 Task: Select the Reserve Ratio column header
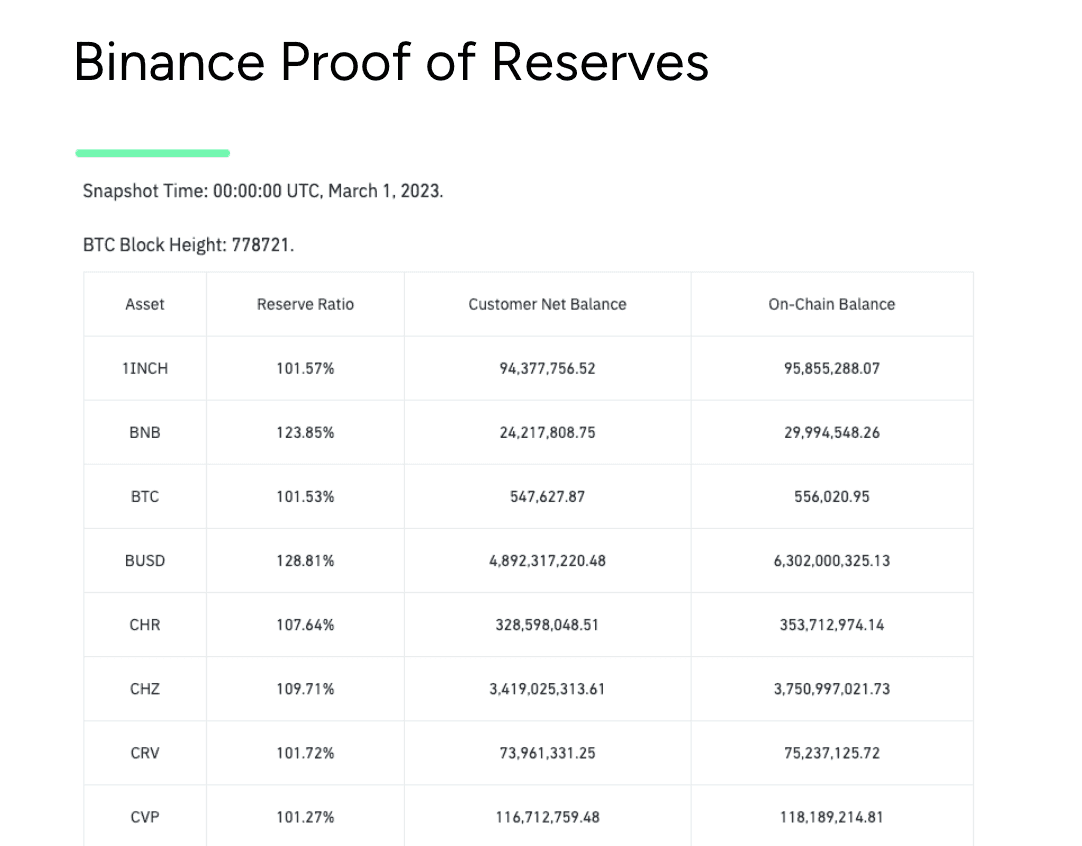point(305,304)
